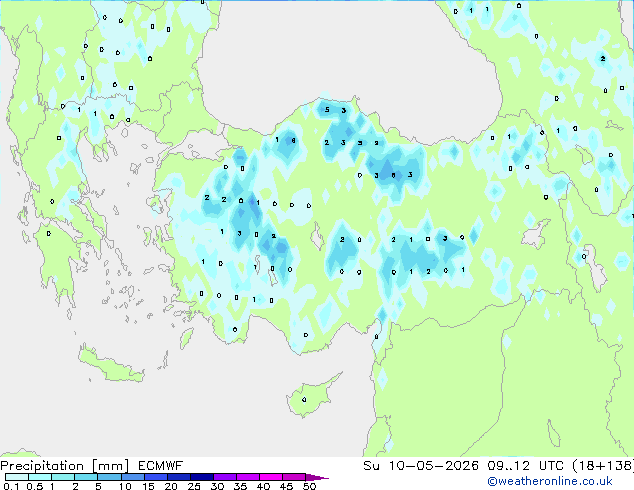Click the 30–35 mm purple legend swatch
Screen dimensions: 634x490
pos(225,477)
